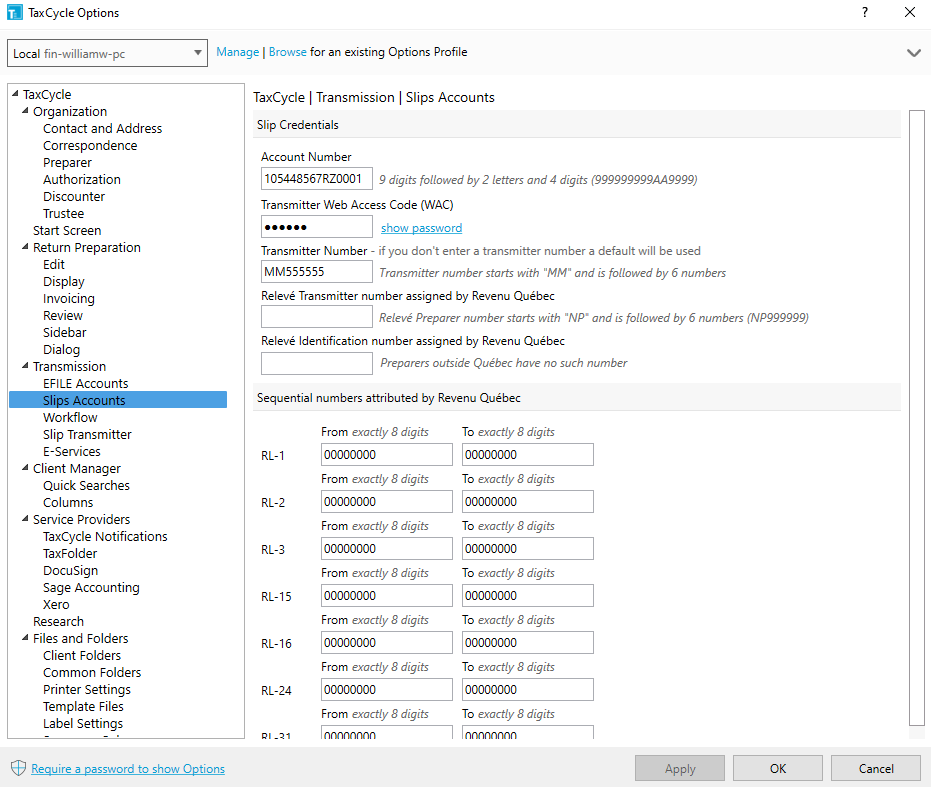Click the Browse profile link
This screenshot has width=931, height=787.
click(287, 52)
